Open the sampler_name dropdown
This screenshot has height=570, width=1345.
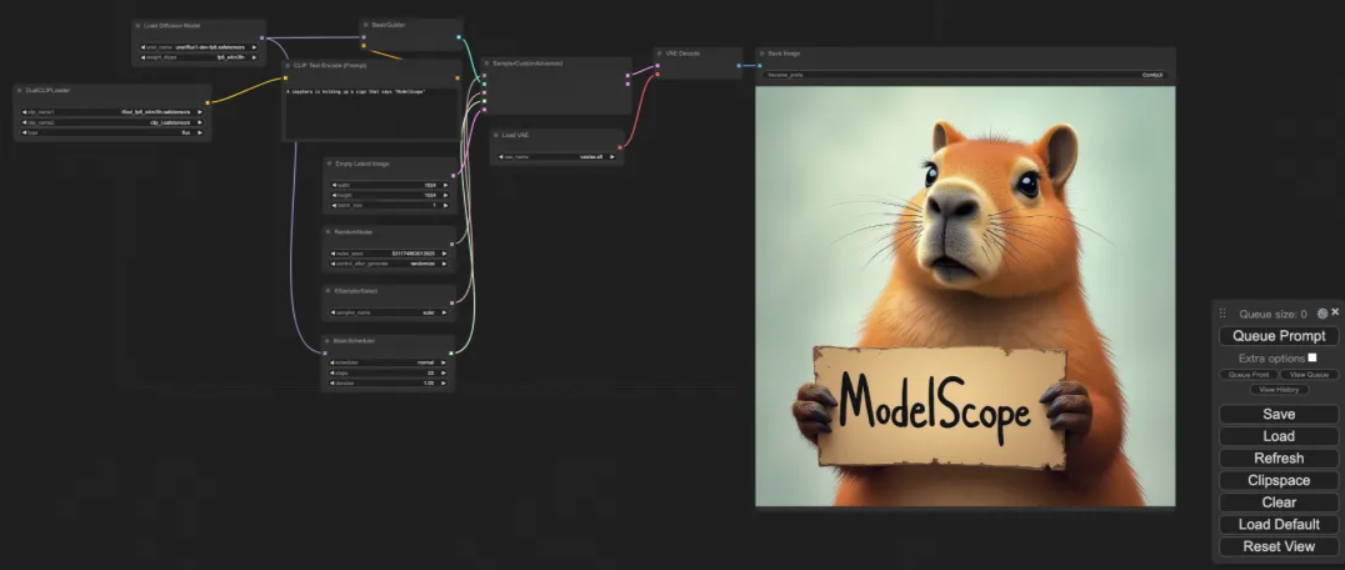click(x=390, y=313)
